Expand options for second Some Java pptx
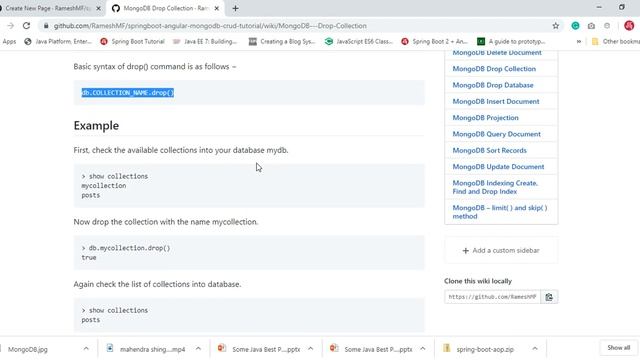 pos(422,349)
